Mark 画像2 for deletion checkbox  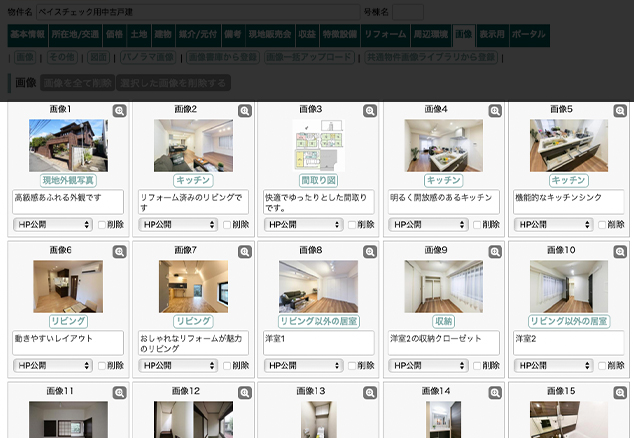coord(227,225)
